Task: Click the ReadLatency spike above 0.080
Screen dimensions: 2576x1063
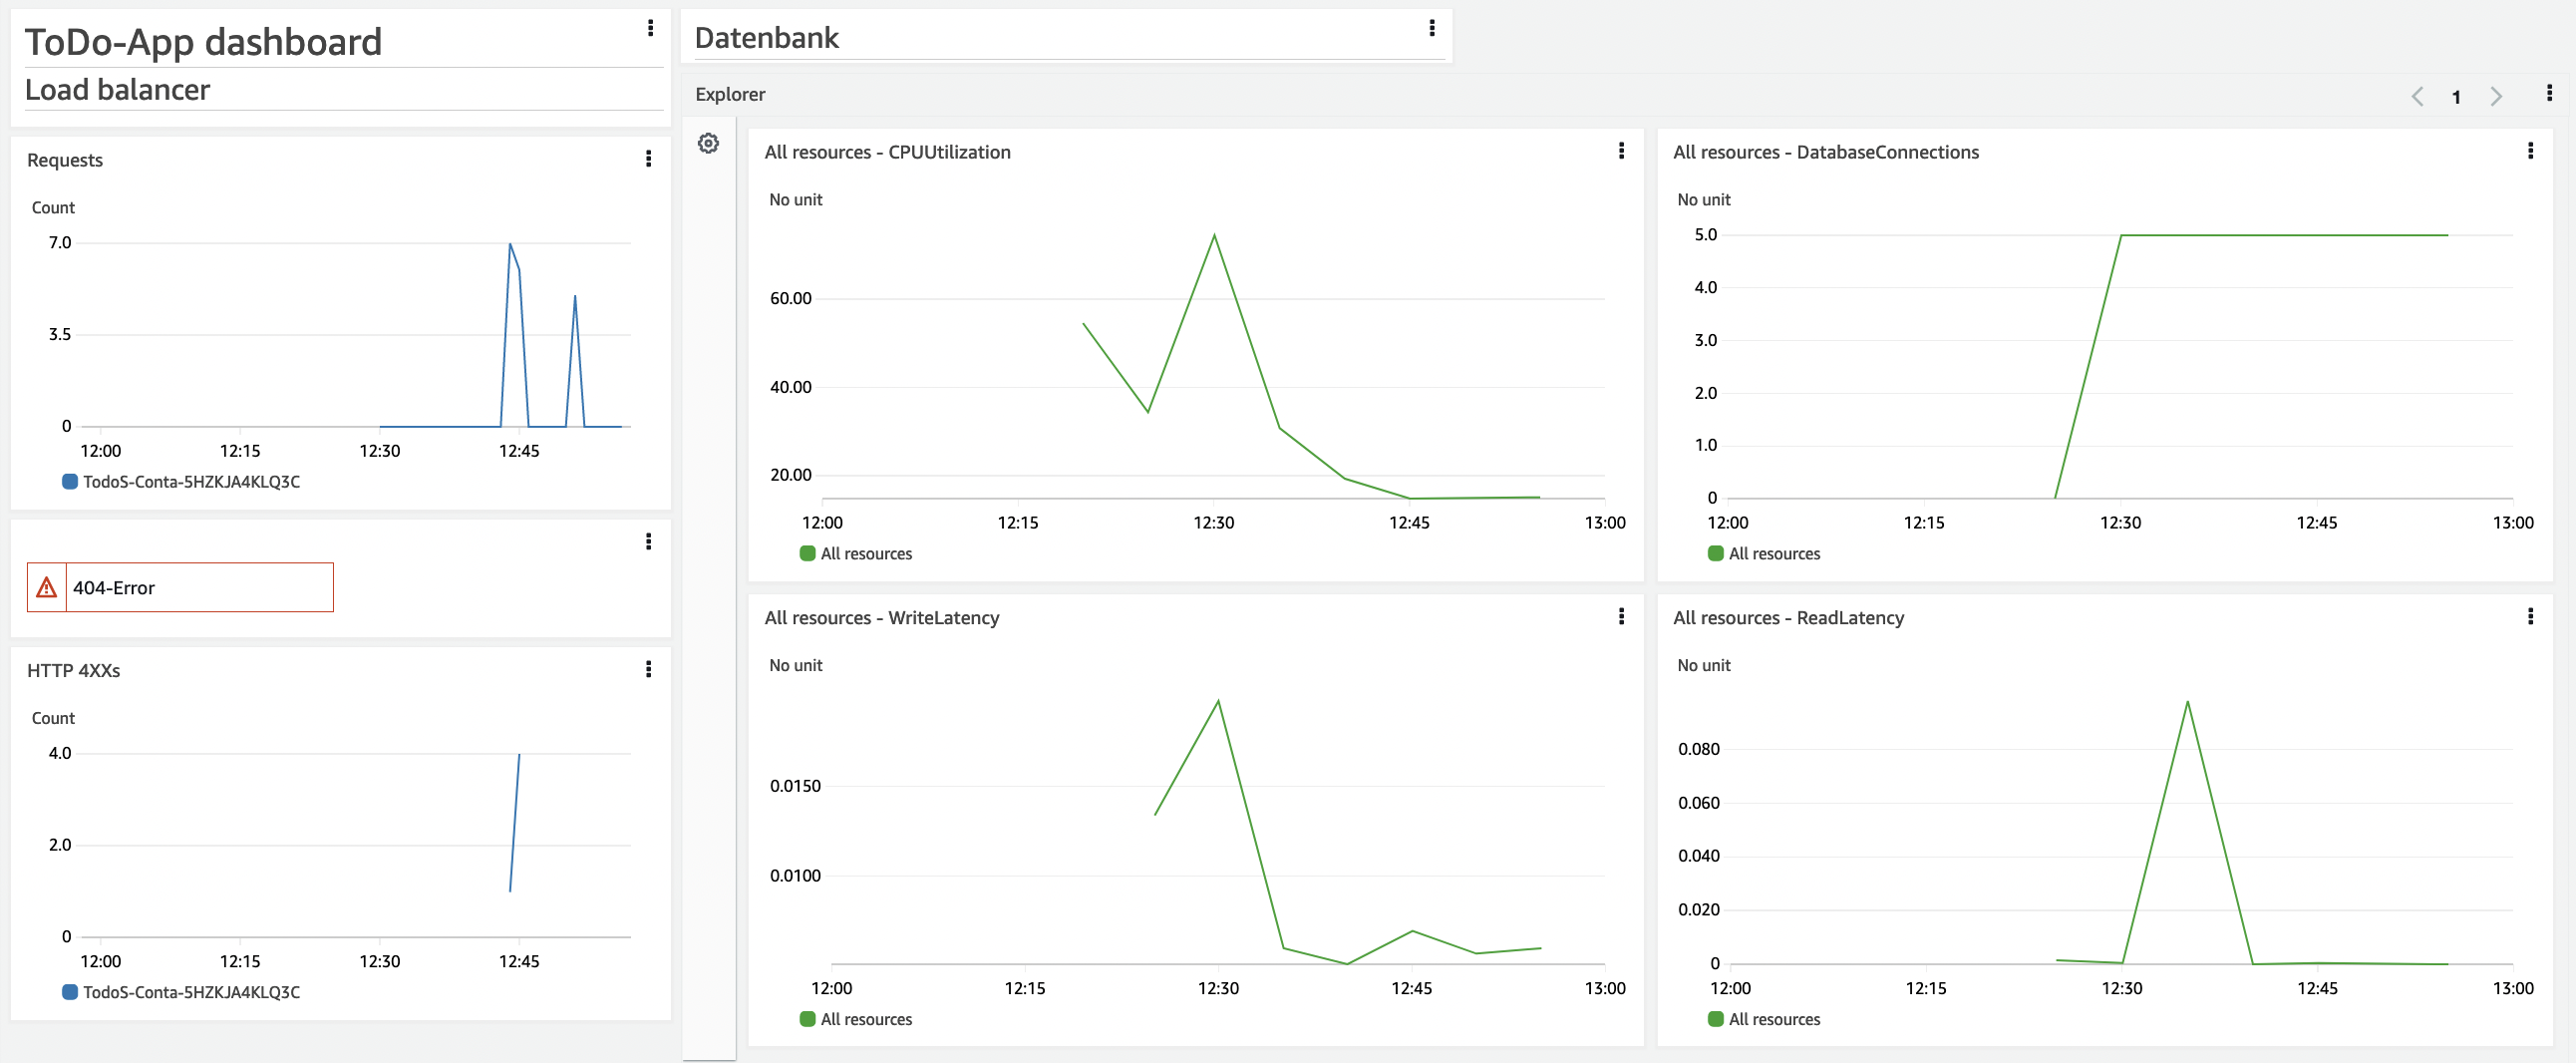Action: pyautogui.click(x=2187, y=703)
